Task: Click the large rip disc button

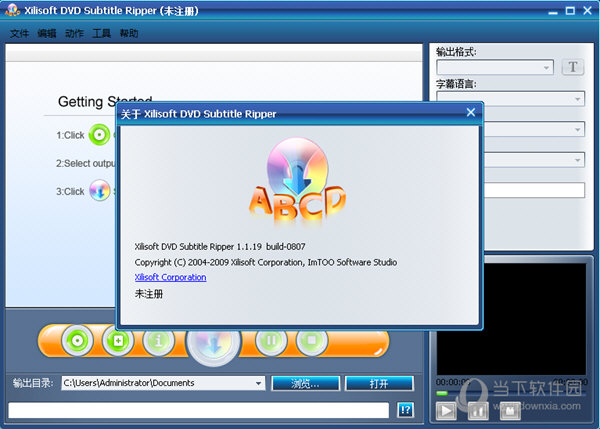Action: point(214,346)
